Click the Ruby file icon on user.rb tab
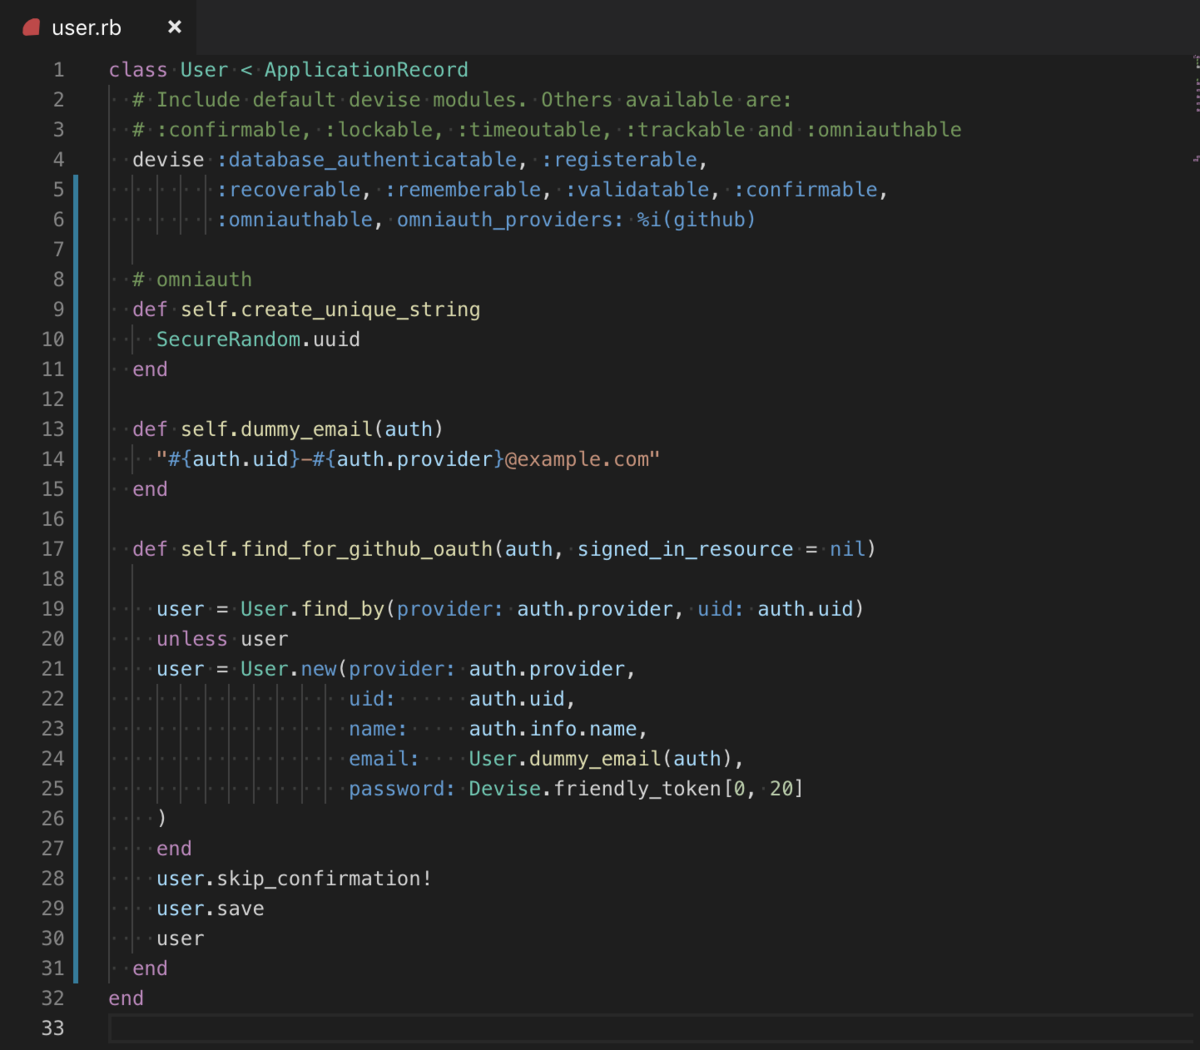 (x=31, y=27)
